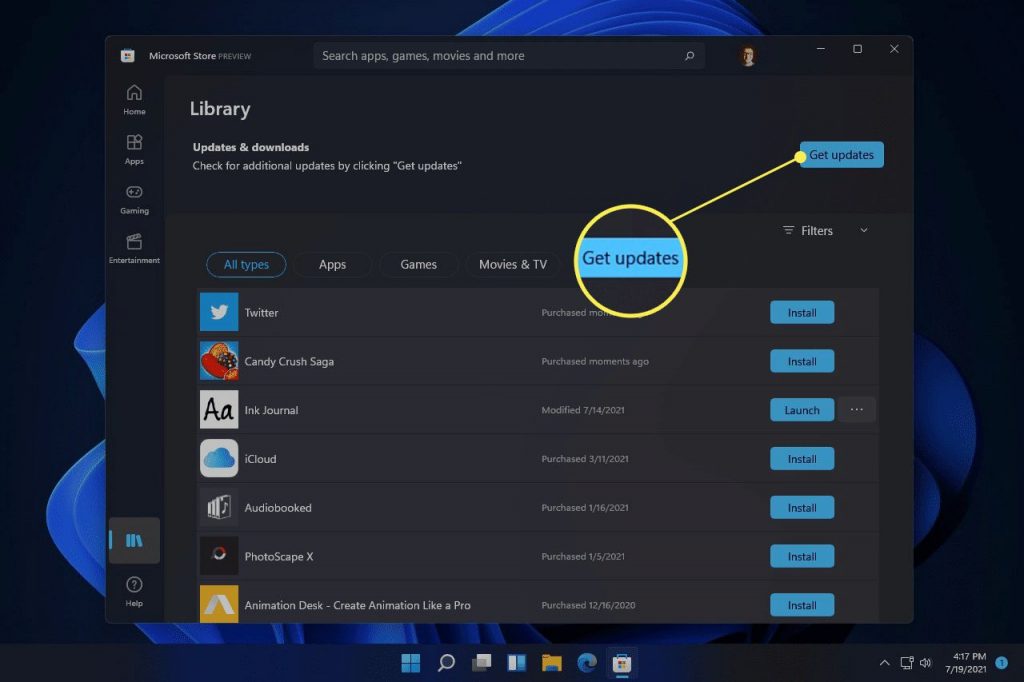This screenshot has width=1024, height=682.
Task: Open the Microsoft Store icon on the taskbar
Action: (x=622, y=662)
